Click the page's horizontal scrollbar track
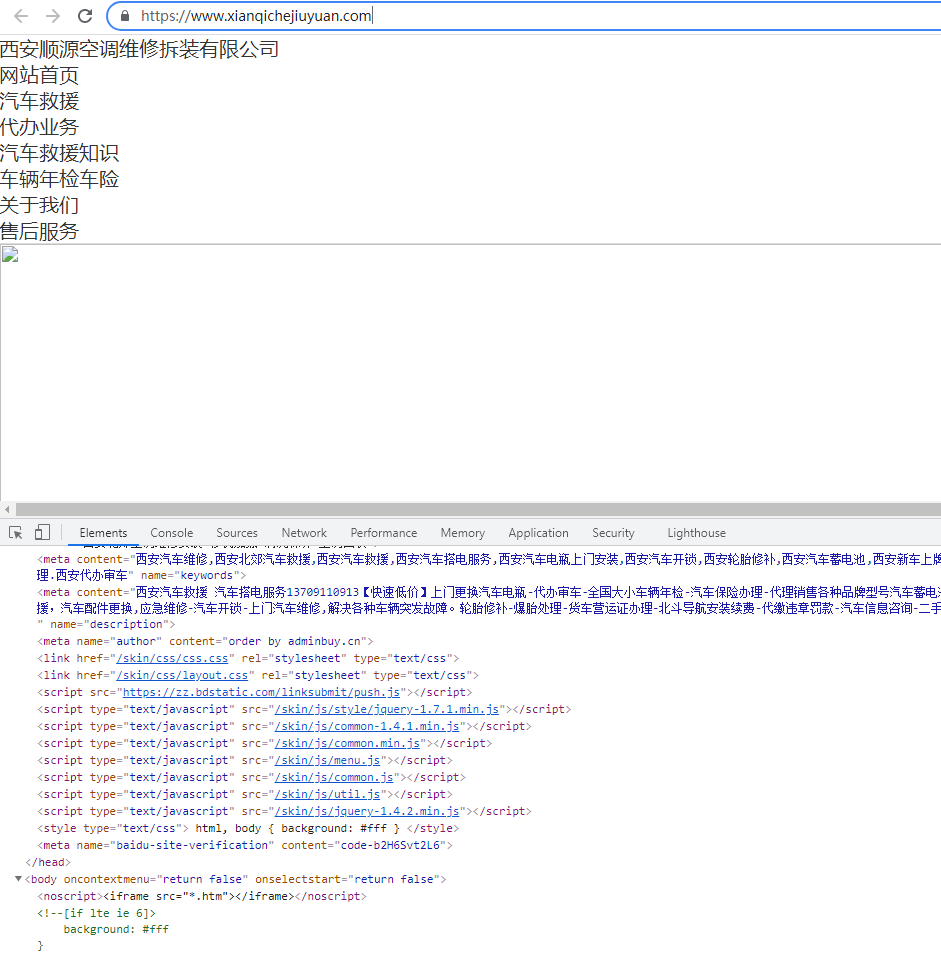Screen dimensions: 941x955 tap(470, 509)
